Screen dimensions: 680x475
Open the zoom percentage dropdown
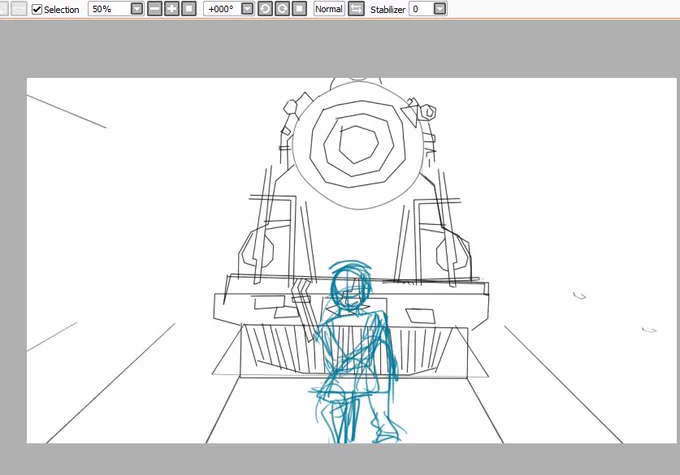[137, 9]
